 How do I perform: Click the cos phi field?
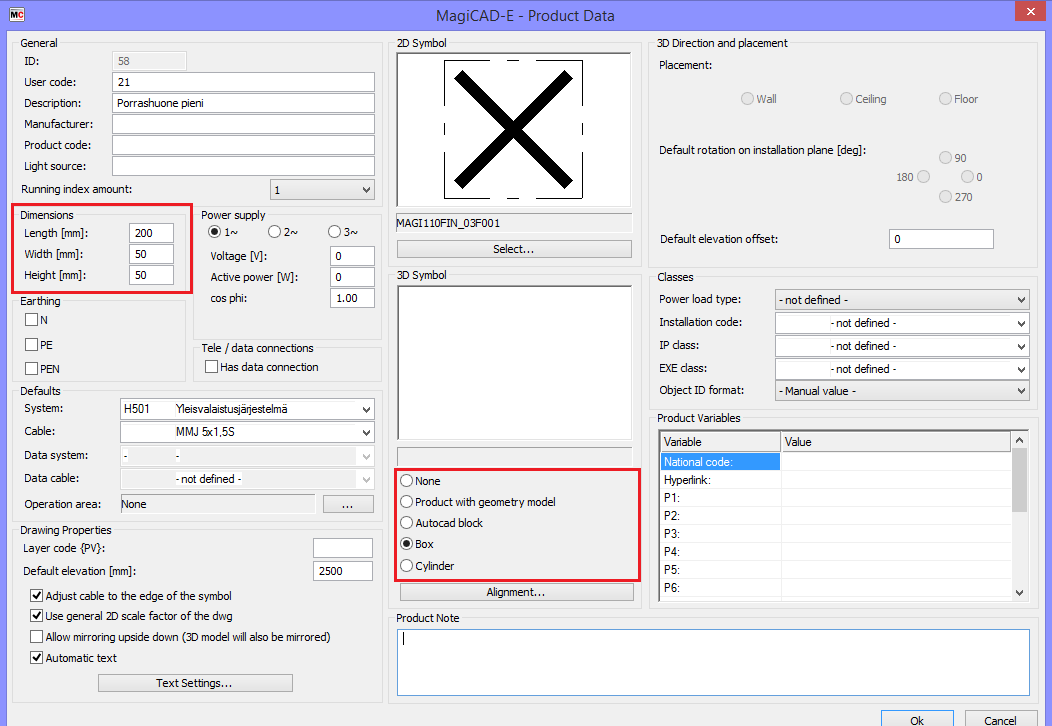pos(352,298)
